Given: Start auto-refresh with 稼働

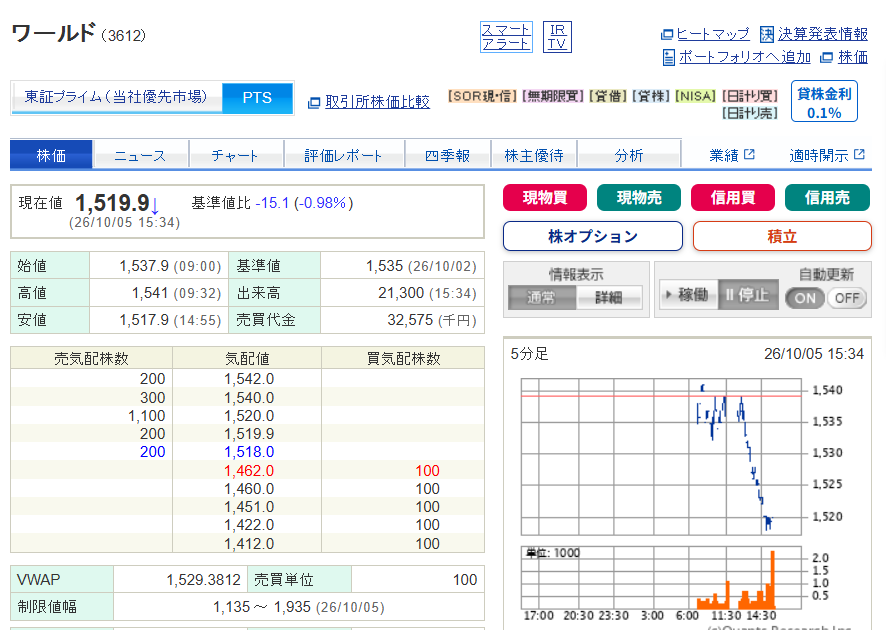Looking at the screenshot, I should (x=688, y=294).
